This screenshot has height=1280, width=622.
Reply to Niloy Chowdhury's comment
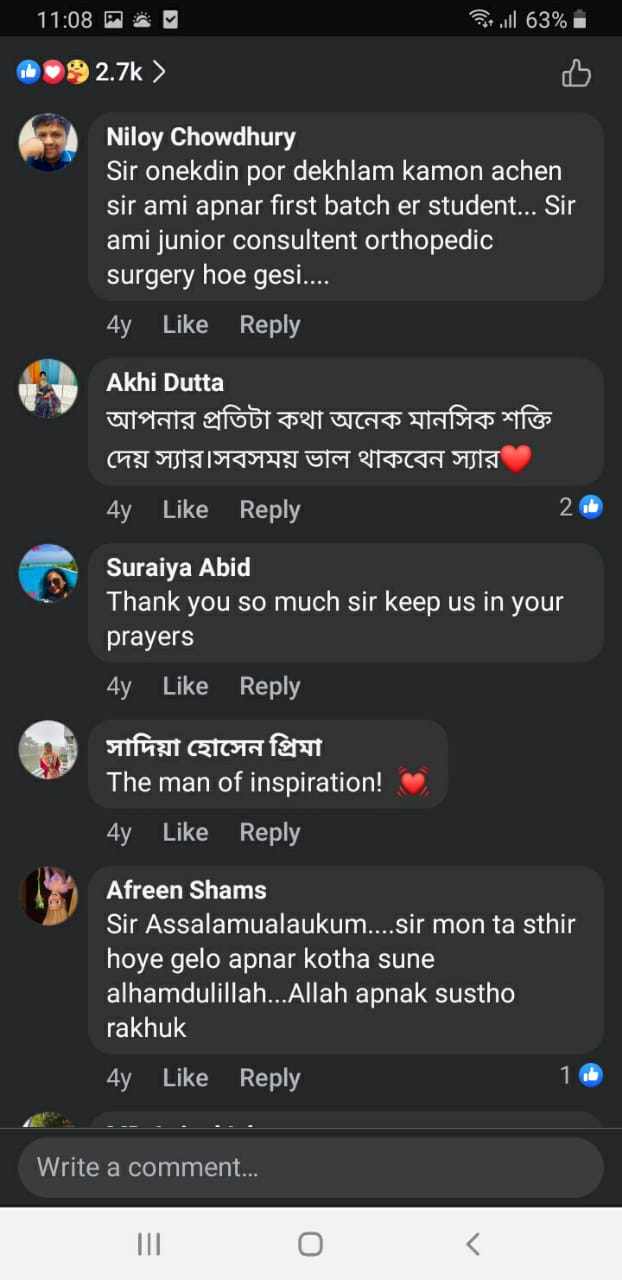click(x=269, y=325)
